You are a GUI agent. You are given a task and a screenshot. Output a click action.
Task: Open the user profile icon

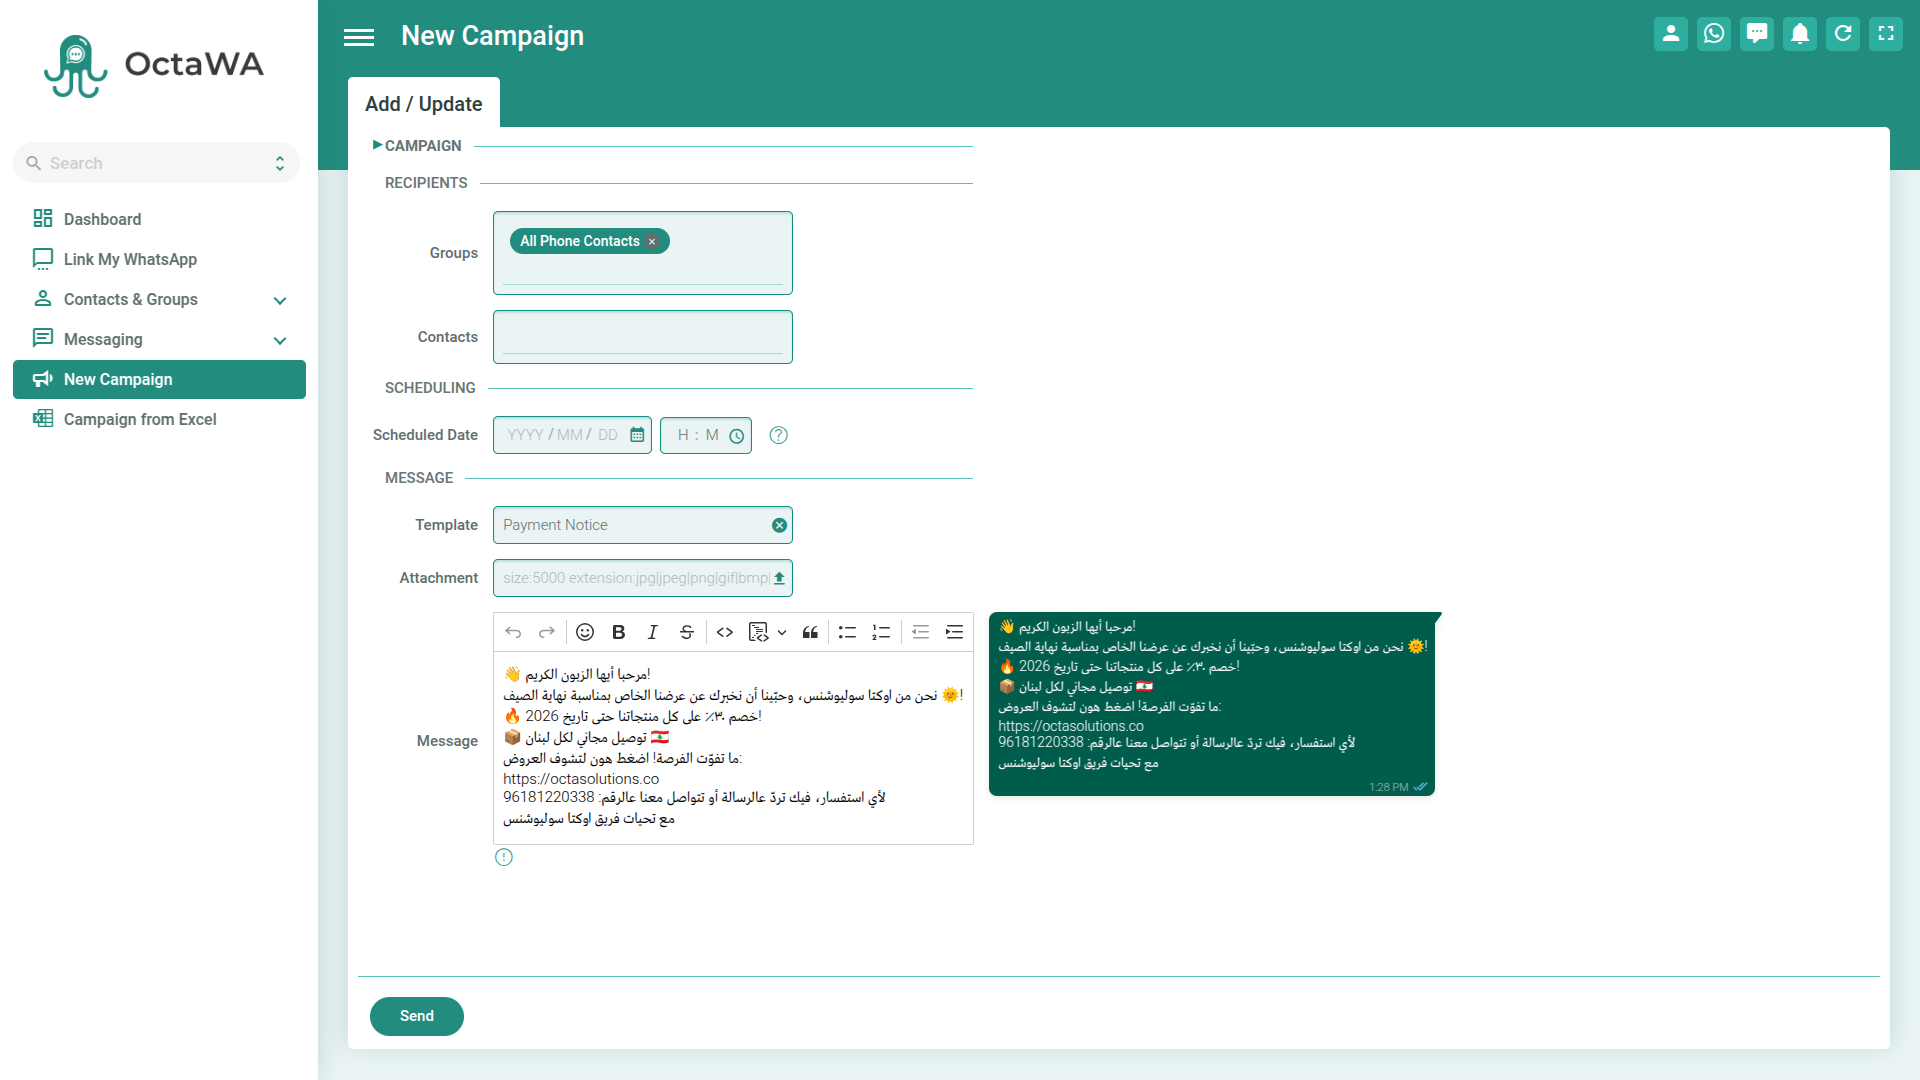(1671, 34)
